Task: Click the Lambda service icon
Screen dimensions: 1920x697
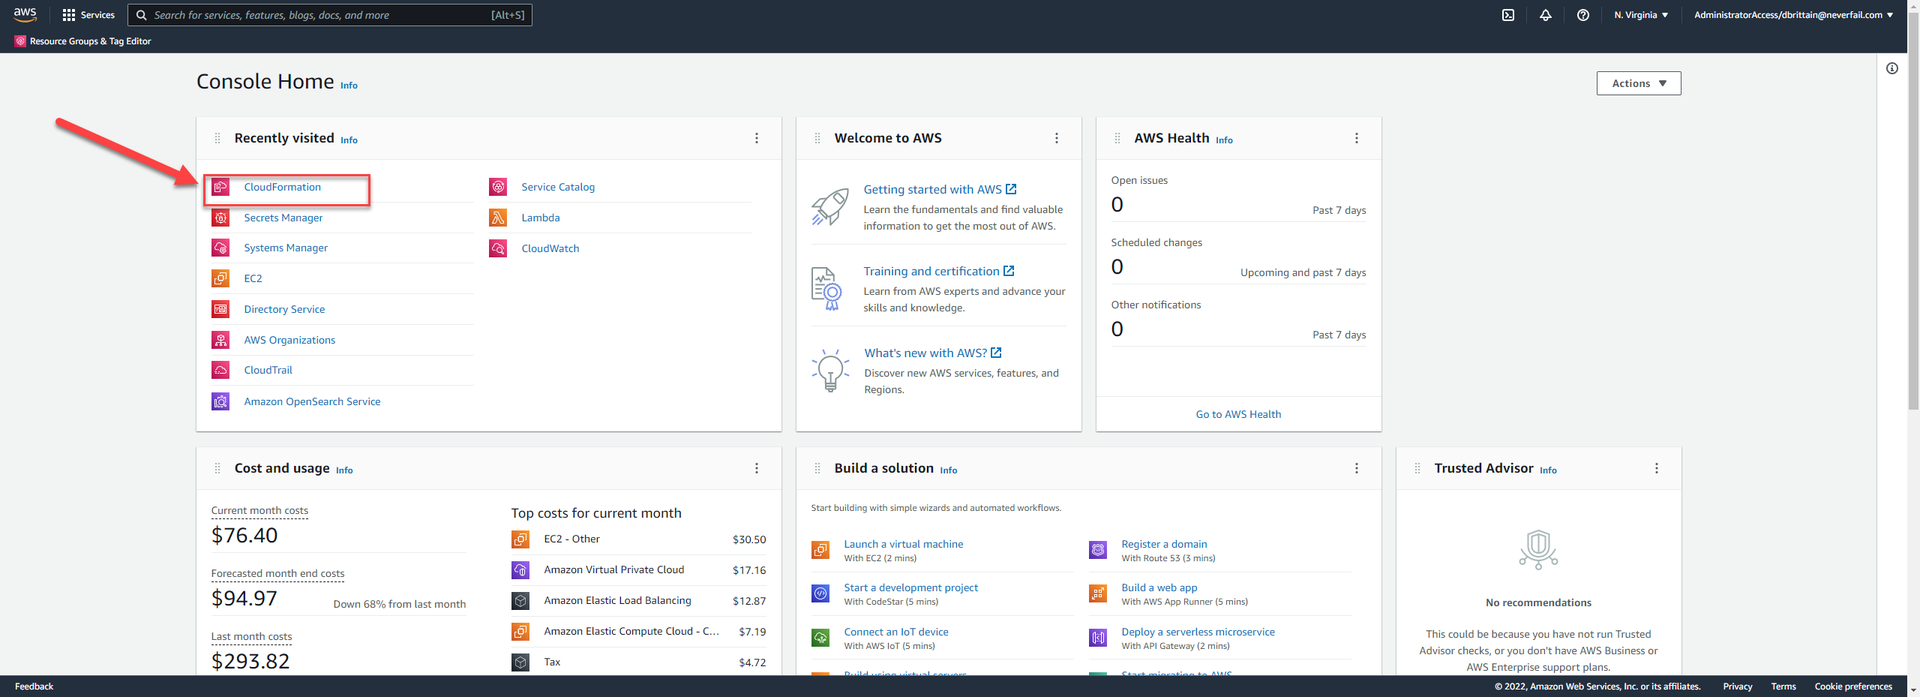Action: click(497, 217)
